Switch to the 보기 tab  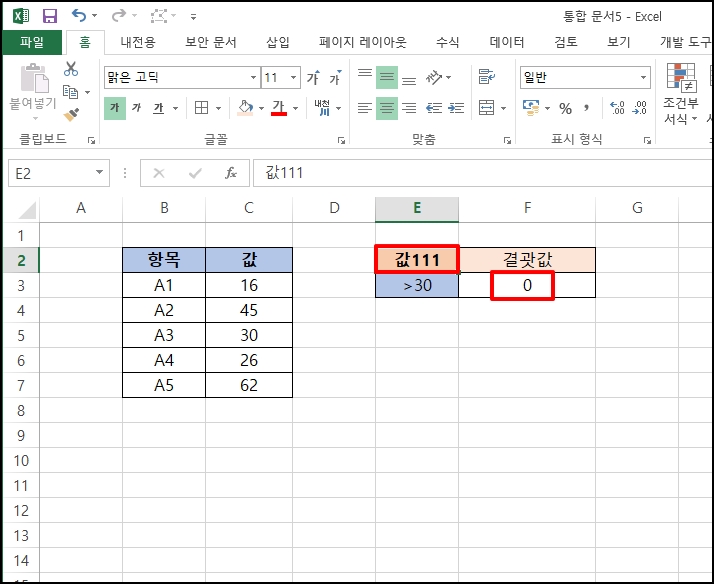click(x=619, y=42)
